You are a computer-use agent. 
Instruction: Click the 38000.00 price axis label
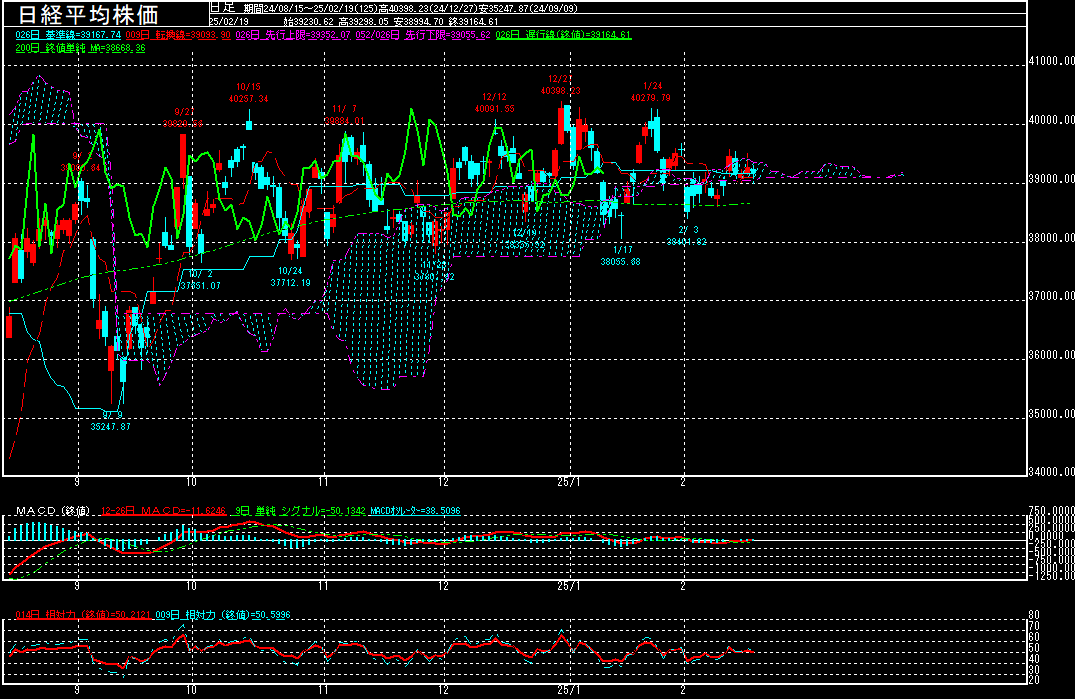click(1051, 237)
